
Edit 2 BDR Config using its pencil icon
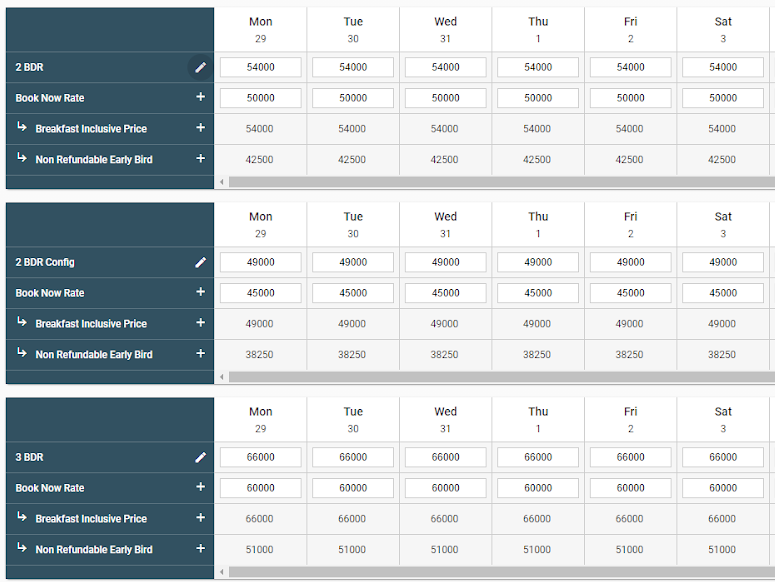click(200, 262)
